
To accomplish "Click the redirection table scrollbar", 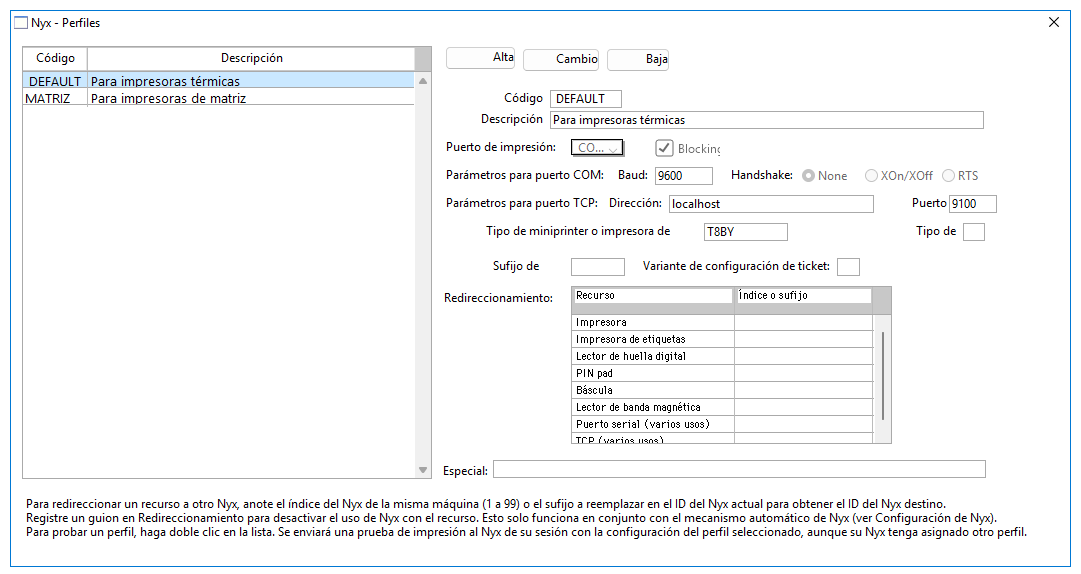I will (882, 376).
